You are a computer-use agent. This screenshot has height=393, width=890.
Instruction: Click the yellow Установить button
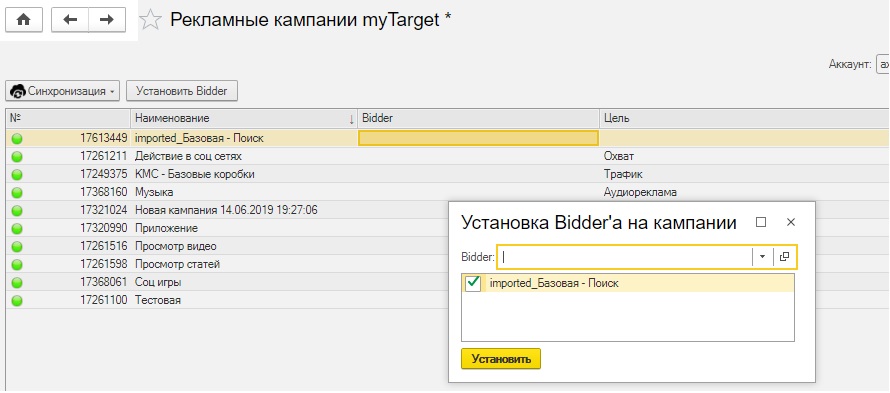click(x=501, y=359)
